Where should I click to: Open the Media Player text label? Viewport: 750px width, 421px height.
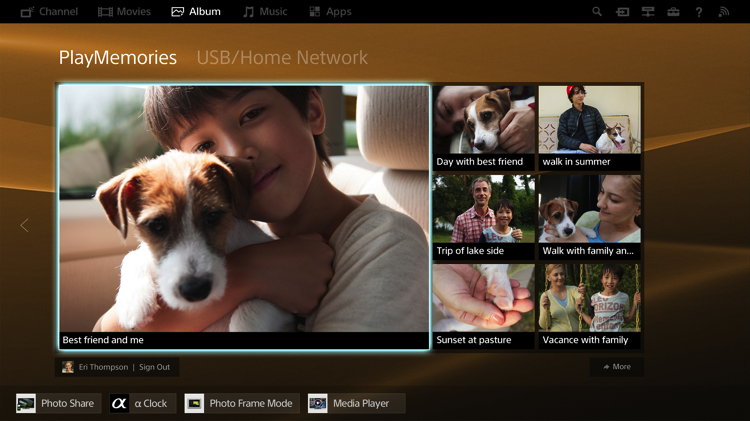click(x=361, y=403)
